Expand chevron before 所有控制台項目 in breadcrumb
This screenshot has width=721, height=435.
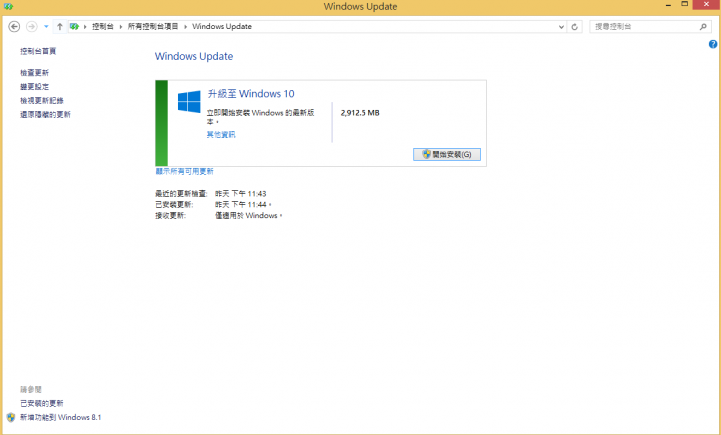point(121,27)
